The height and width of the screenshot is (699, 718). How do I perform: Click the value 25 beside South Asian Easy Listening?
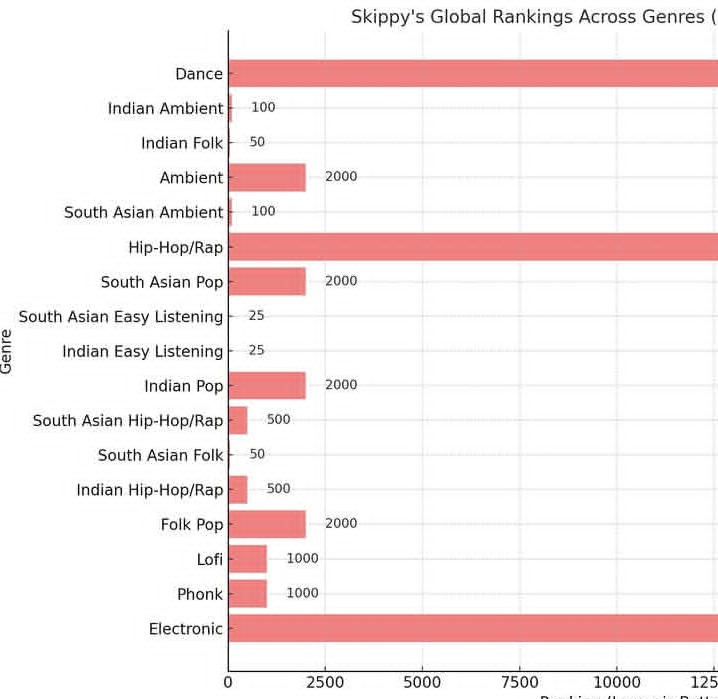256,316
